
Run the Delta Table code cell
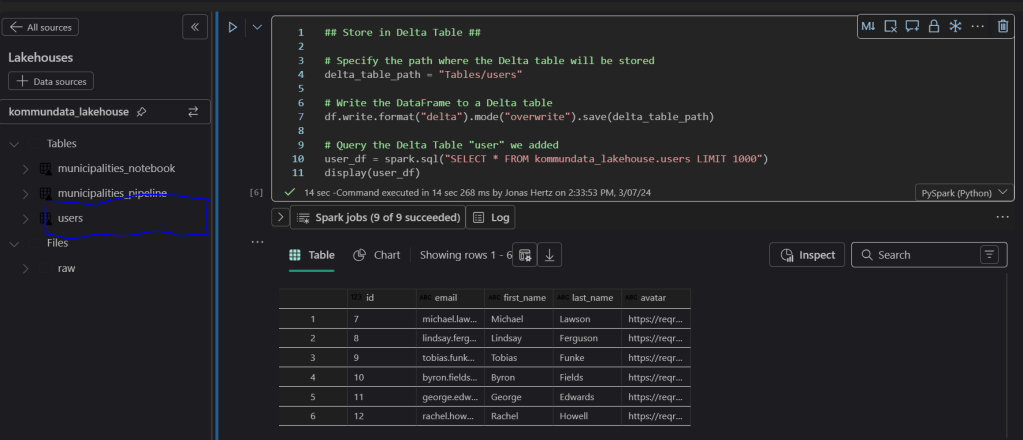[x=233, y=28]
